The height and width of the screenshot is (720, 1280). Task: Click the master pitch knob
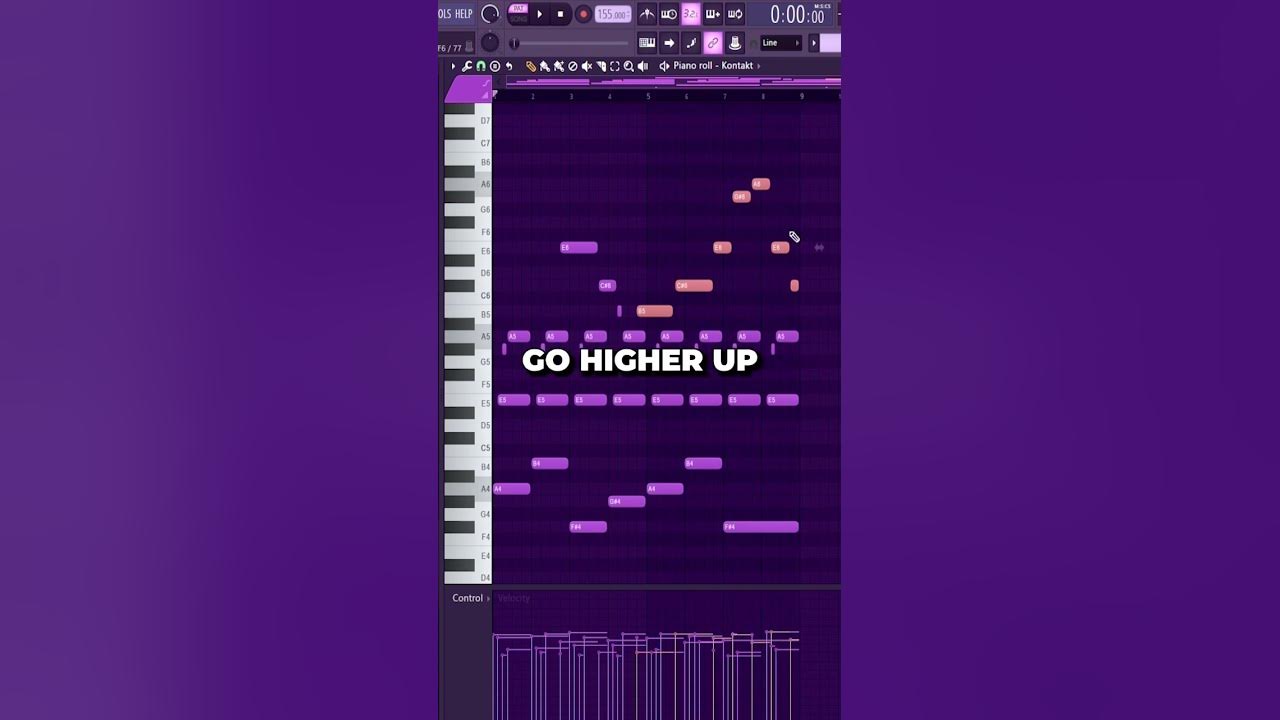[x=490, y=43]
